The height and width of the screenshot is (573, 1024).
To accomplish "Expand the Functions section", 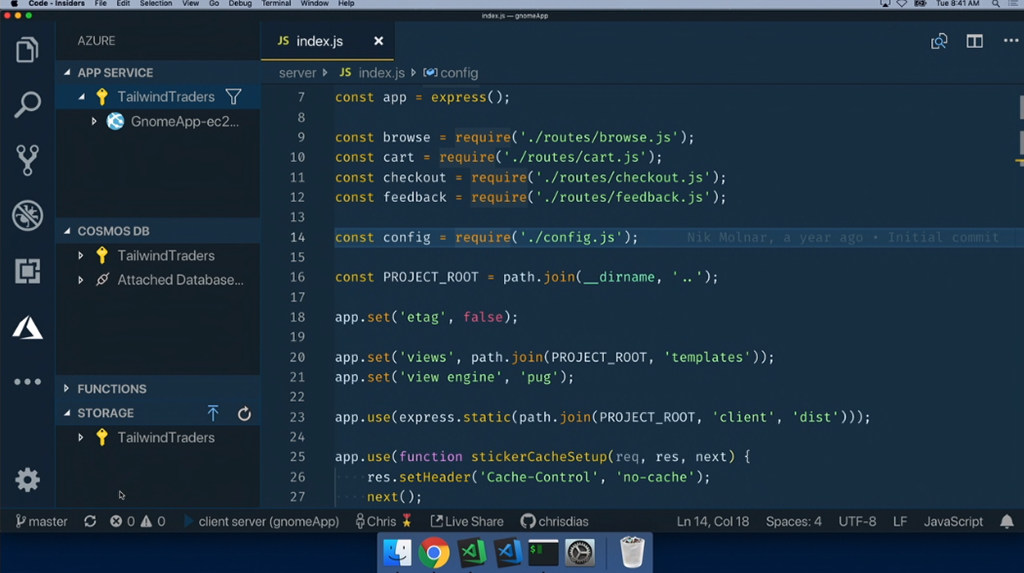I will (111, 389).
